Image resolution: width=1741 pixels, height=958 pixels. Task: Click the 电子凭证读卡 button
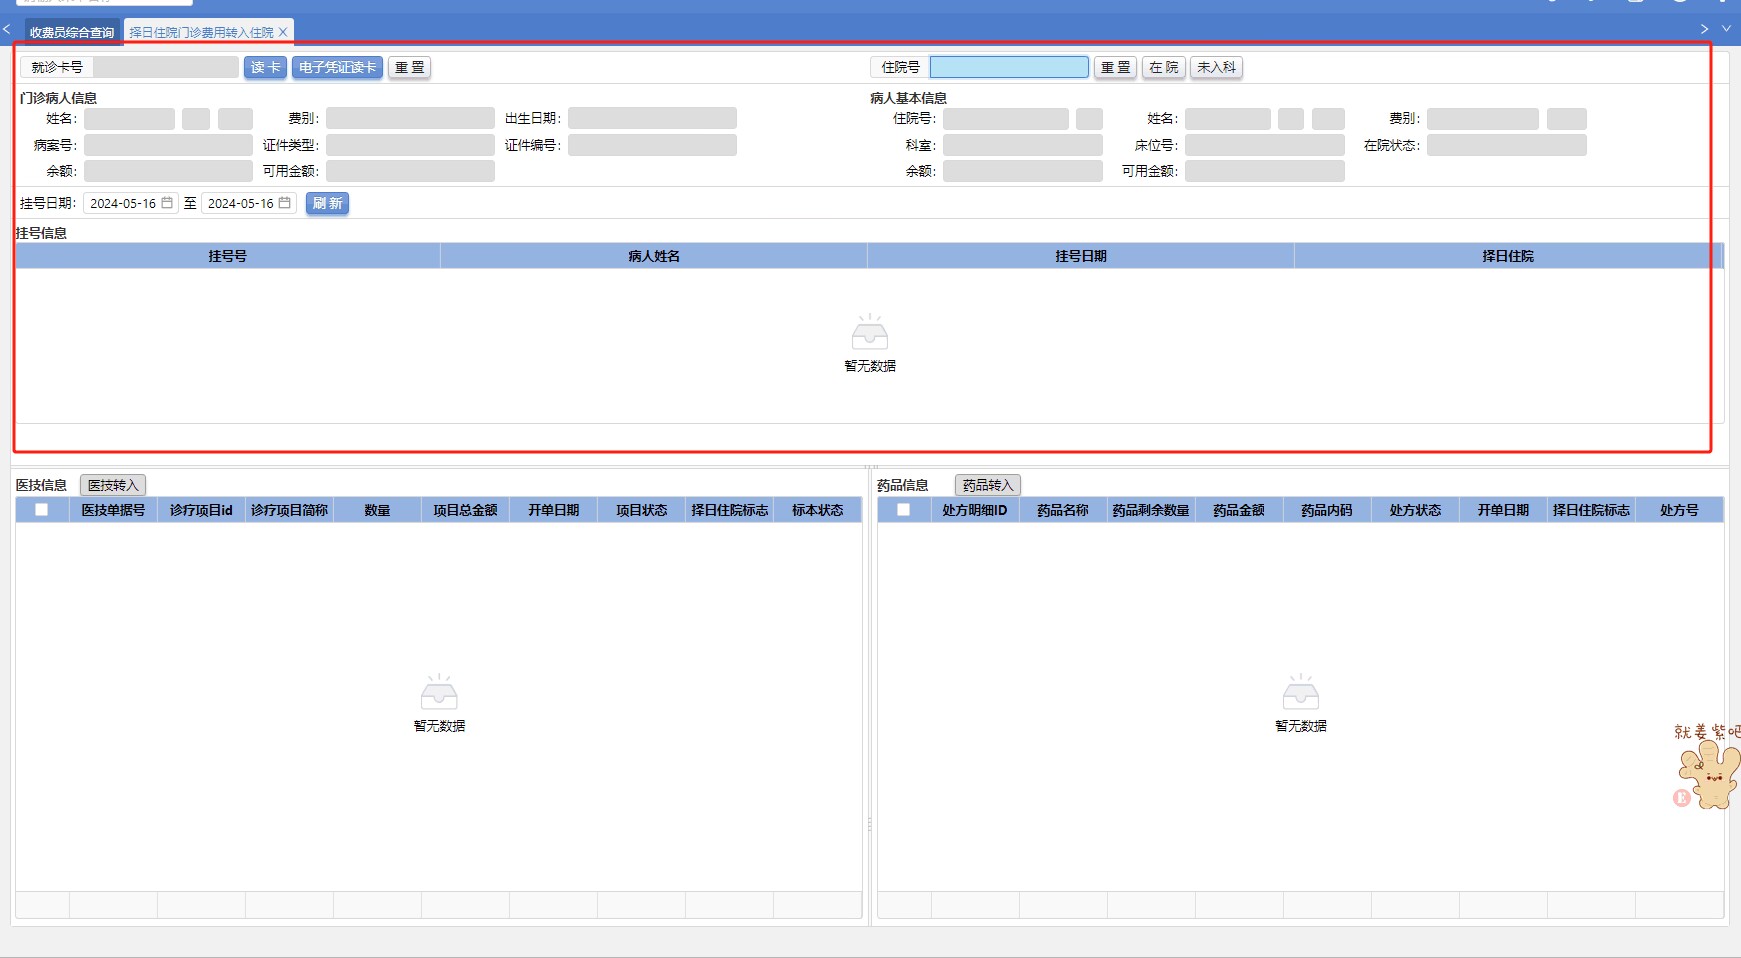pyautogui.click(x=337, y=67)
